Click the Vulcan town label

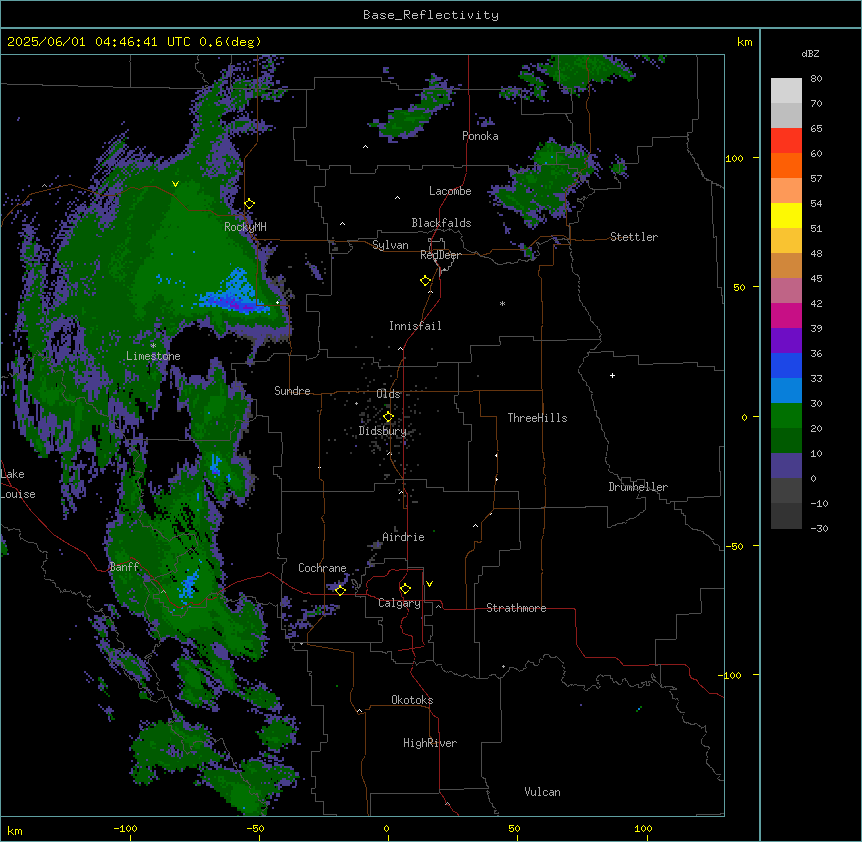[x=542, y=792]
